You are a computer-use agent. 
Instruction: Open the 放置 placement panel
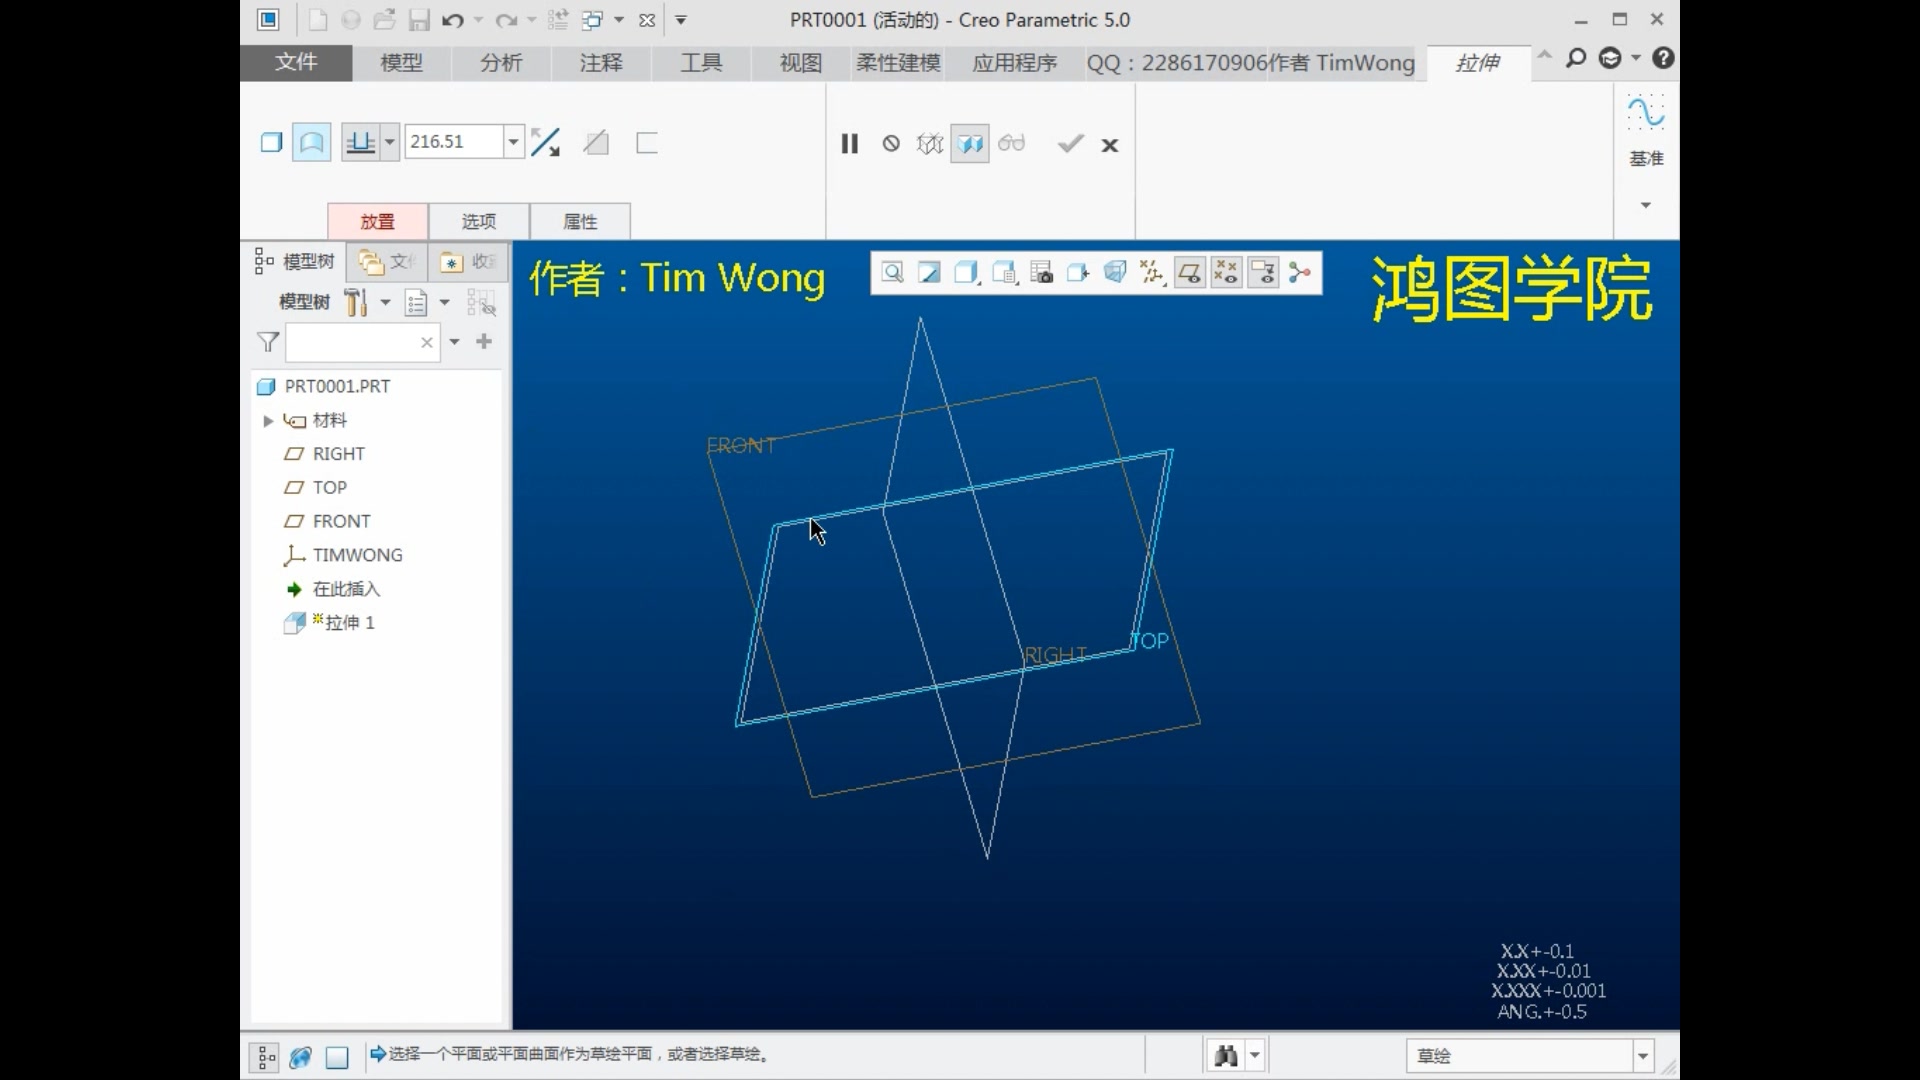(377, 221)
